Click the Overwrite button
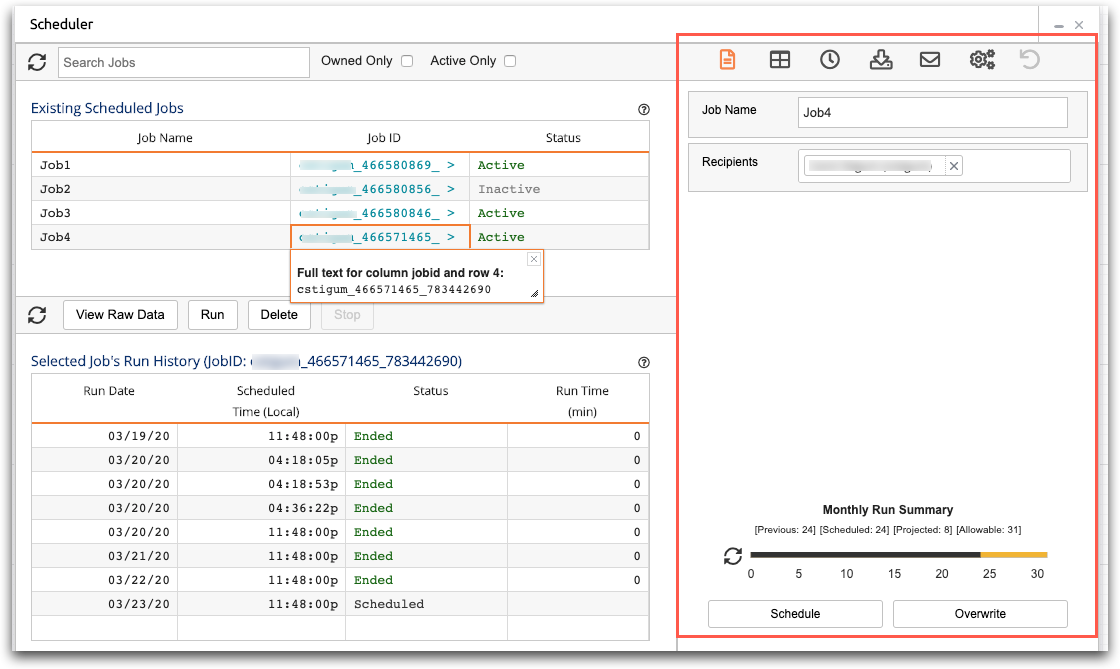The image size is (1120, 669). [980, 614]
